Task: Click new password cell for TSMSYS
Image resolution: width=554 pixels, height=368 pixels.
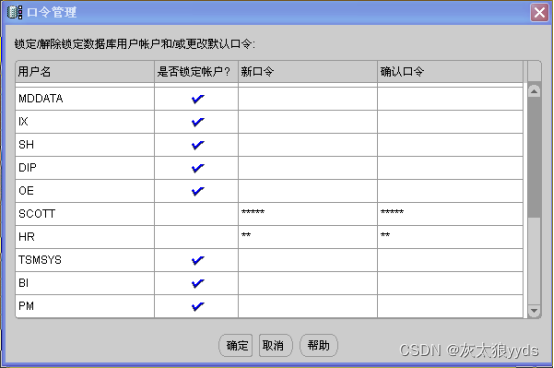Action: click(x=308, y=260)
